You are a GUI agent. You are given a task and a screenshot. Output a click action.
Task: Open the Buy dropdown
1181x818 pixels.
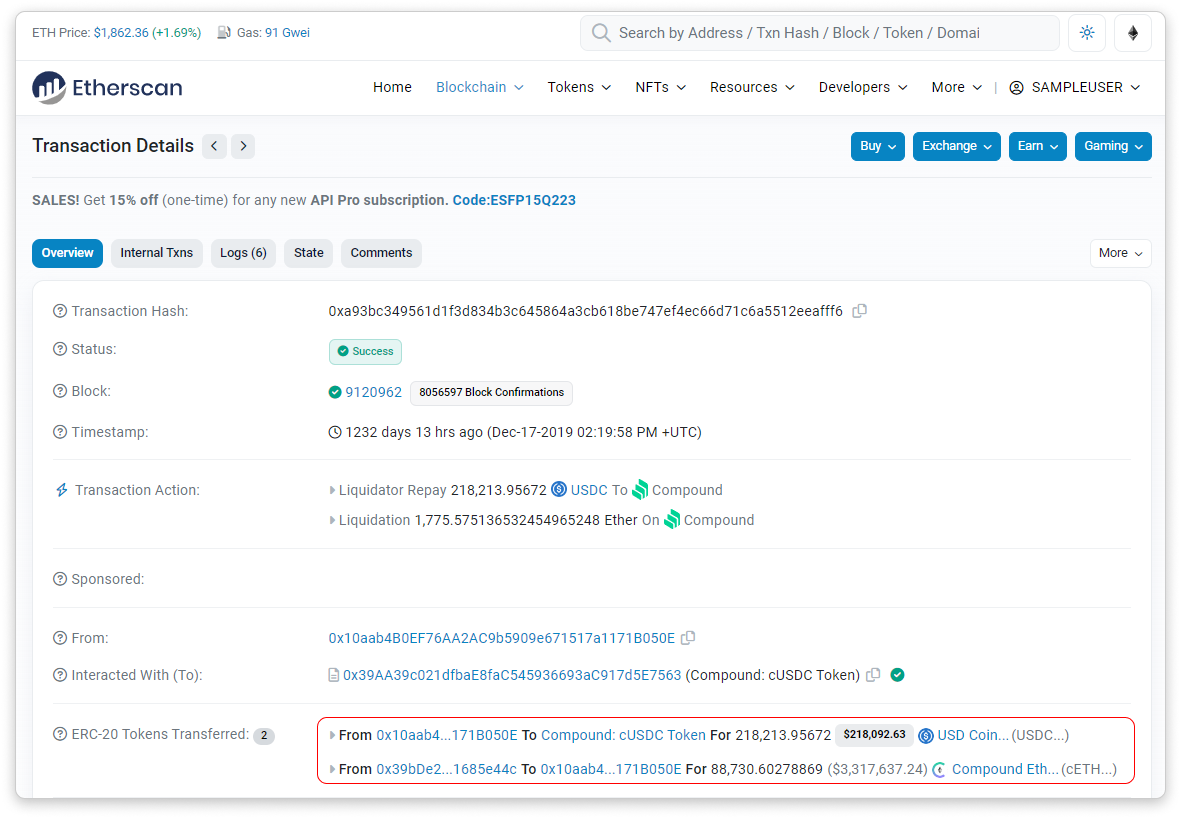(x=878, y=146)
